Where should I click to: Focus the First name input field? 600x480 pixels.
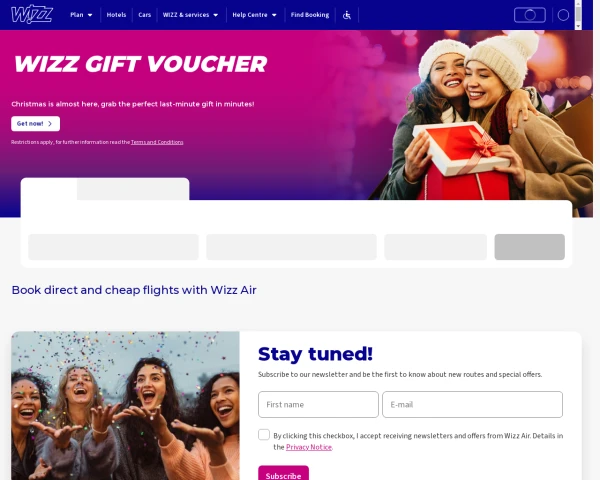point(318,404)
